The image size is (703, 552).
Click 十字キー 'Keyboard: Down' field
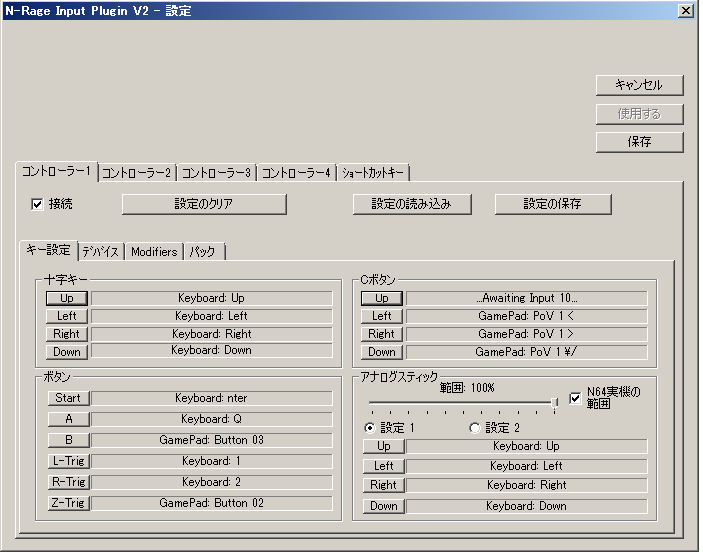212,351
